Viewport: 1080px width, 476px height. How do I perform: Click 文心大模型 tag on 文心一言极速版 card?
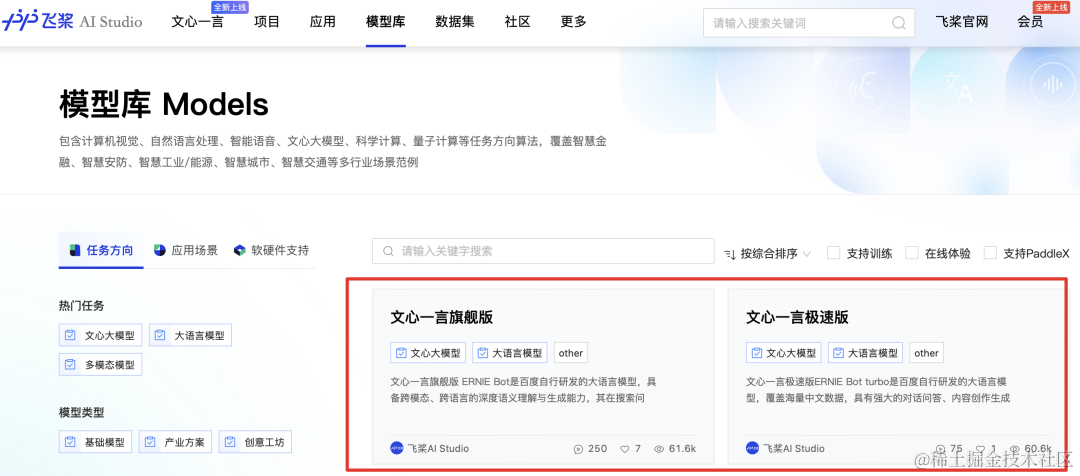tap(784, 353)
